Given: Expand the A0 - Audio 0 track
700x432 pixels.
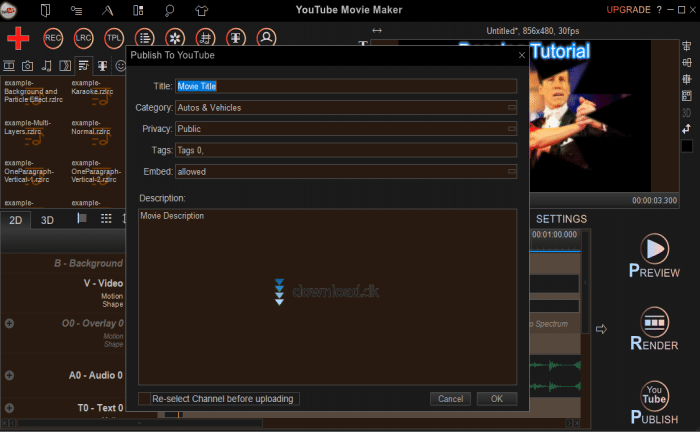Looking at the screenshot, I should click(9, 375).
